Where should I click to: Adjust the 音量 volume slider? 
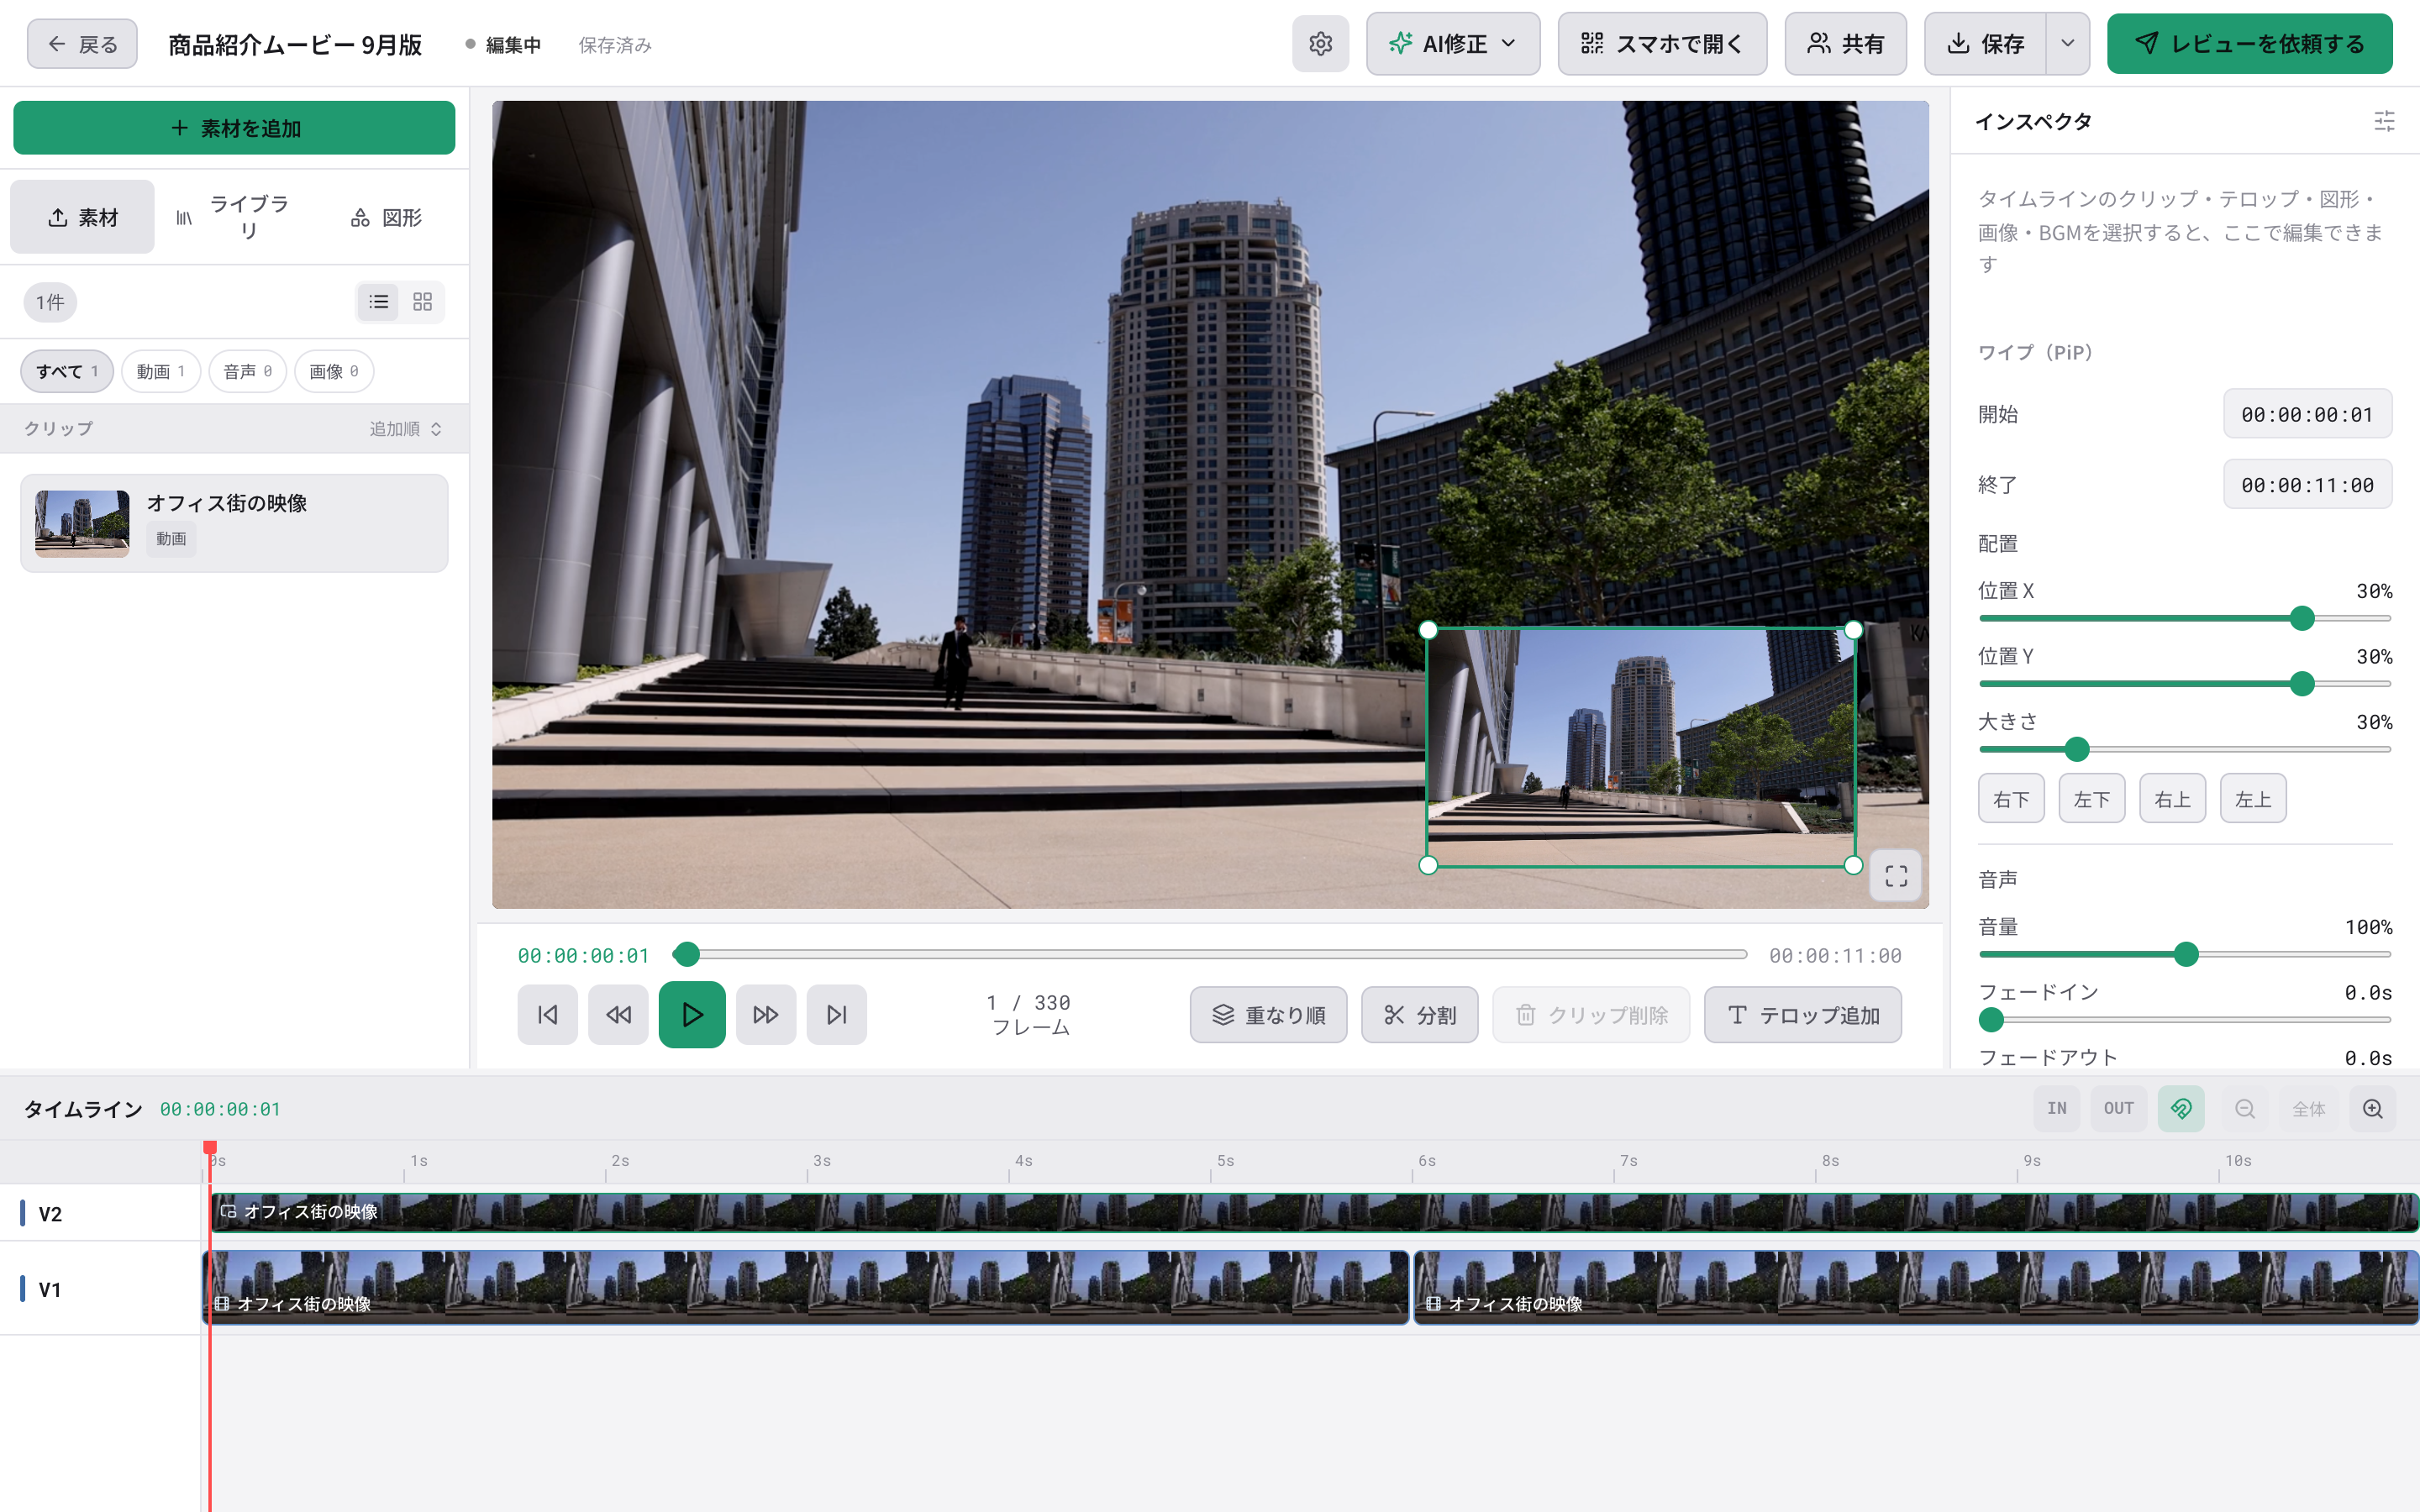pos(2185,955)
